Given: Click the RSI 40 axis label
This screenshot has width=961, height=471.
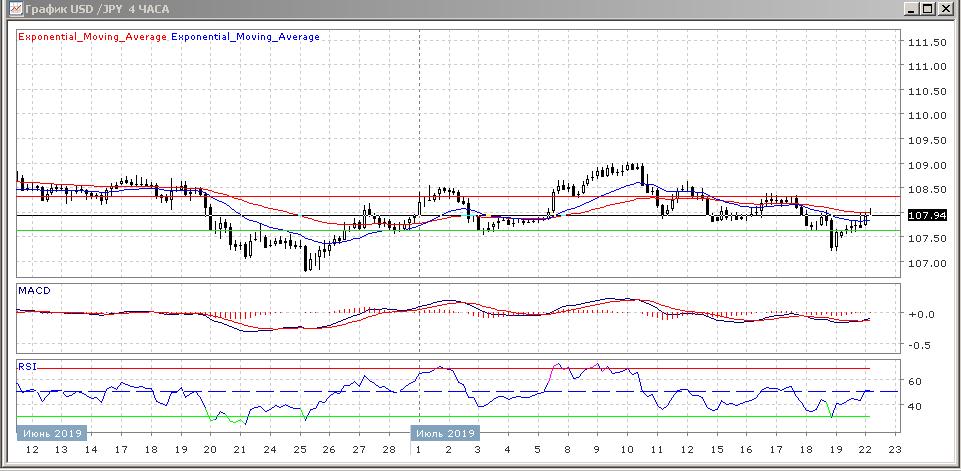Looking at the screenshot, I should tap(914, 406).
